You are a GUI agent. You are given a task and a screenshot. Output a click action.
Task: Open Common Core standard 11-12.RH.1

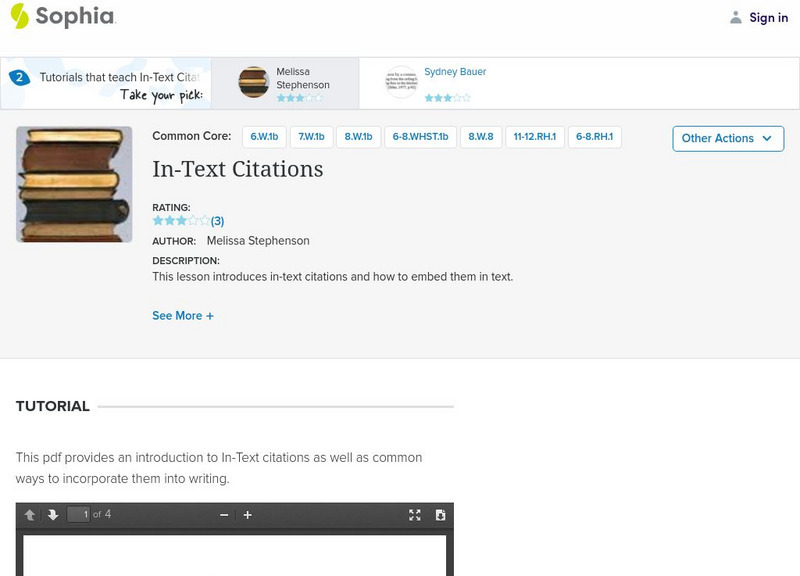(x=535, y=137)
